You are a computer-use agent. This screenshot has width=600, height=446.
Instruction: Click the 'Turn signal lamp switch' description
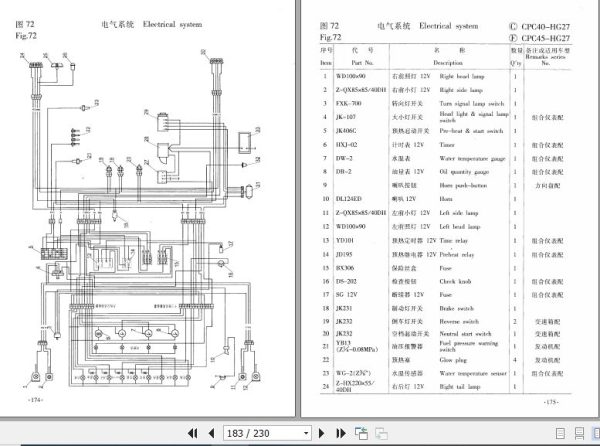[471, 104]
